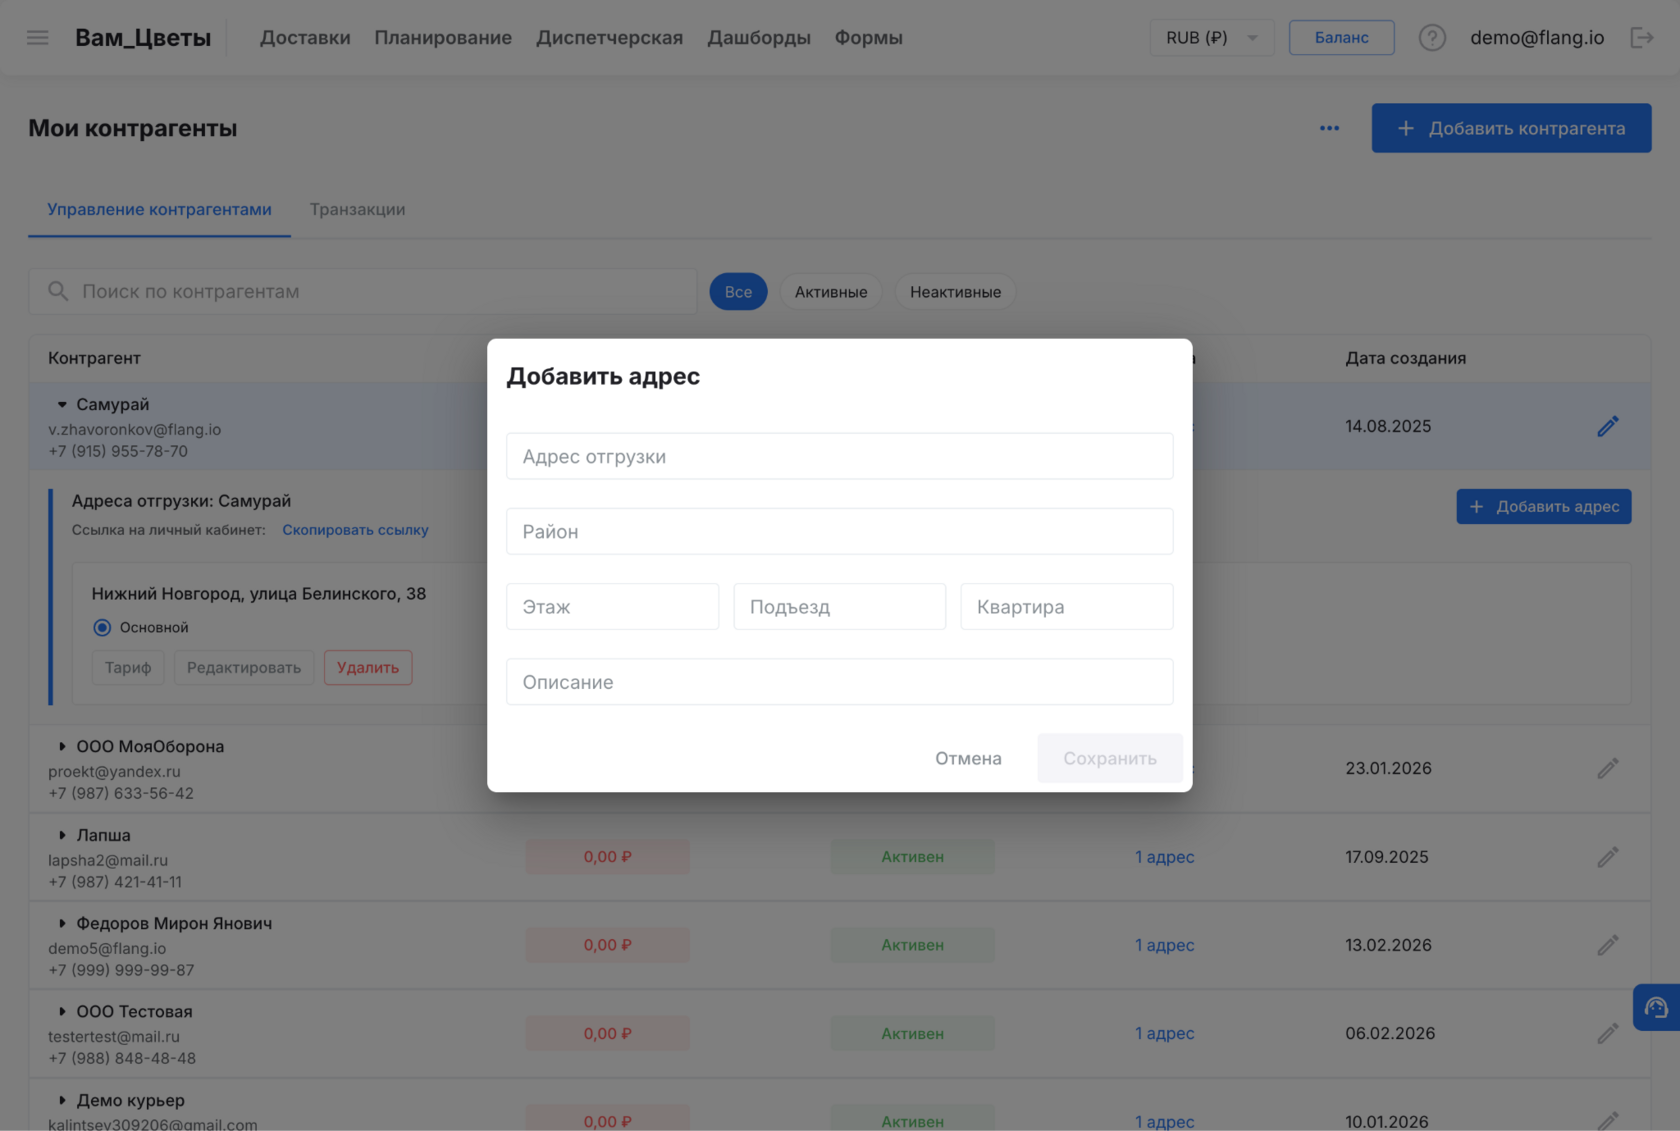Image resolution: width=1680 pixels, height=1131 pixels.
Task: Click the edit pencil for Самурай
Action: pyautogui.click(x=1608, y=426)
